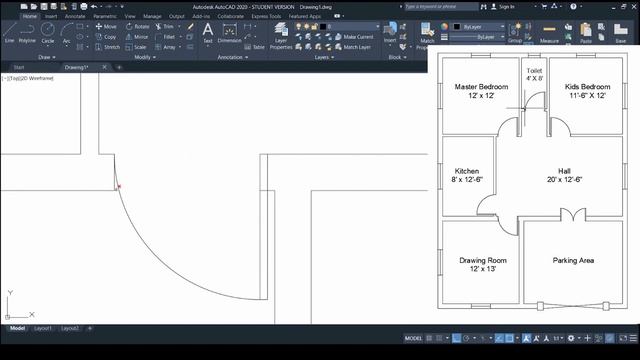Click the Move tool
Image resolution: width=640 pixels, height=360 pixels.
coord(106,27)
